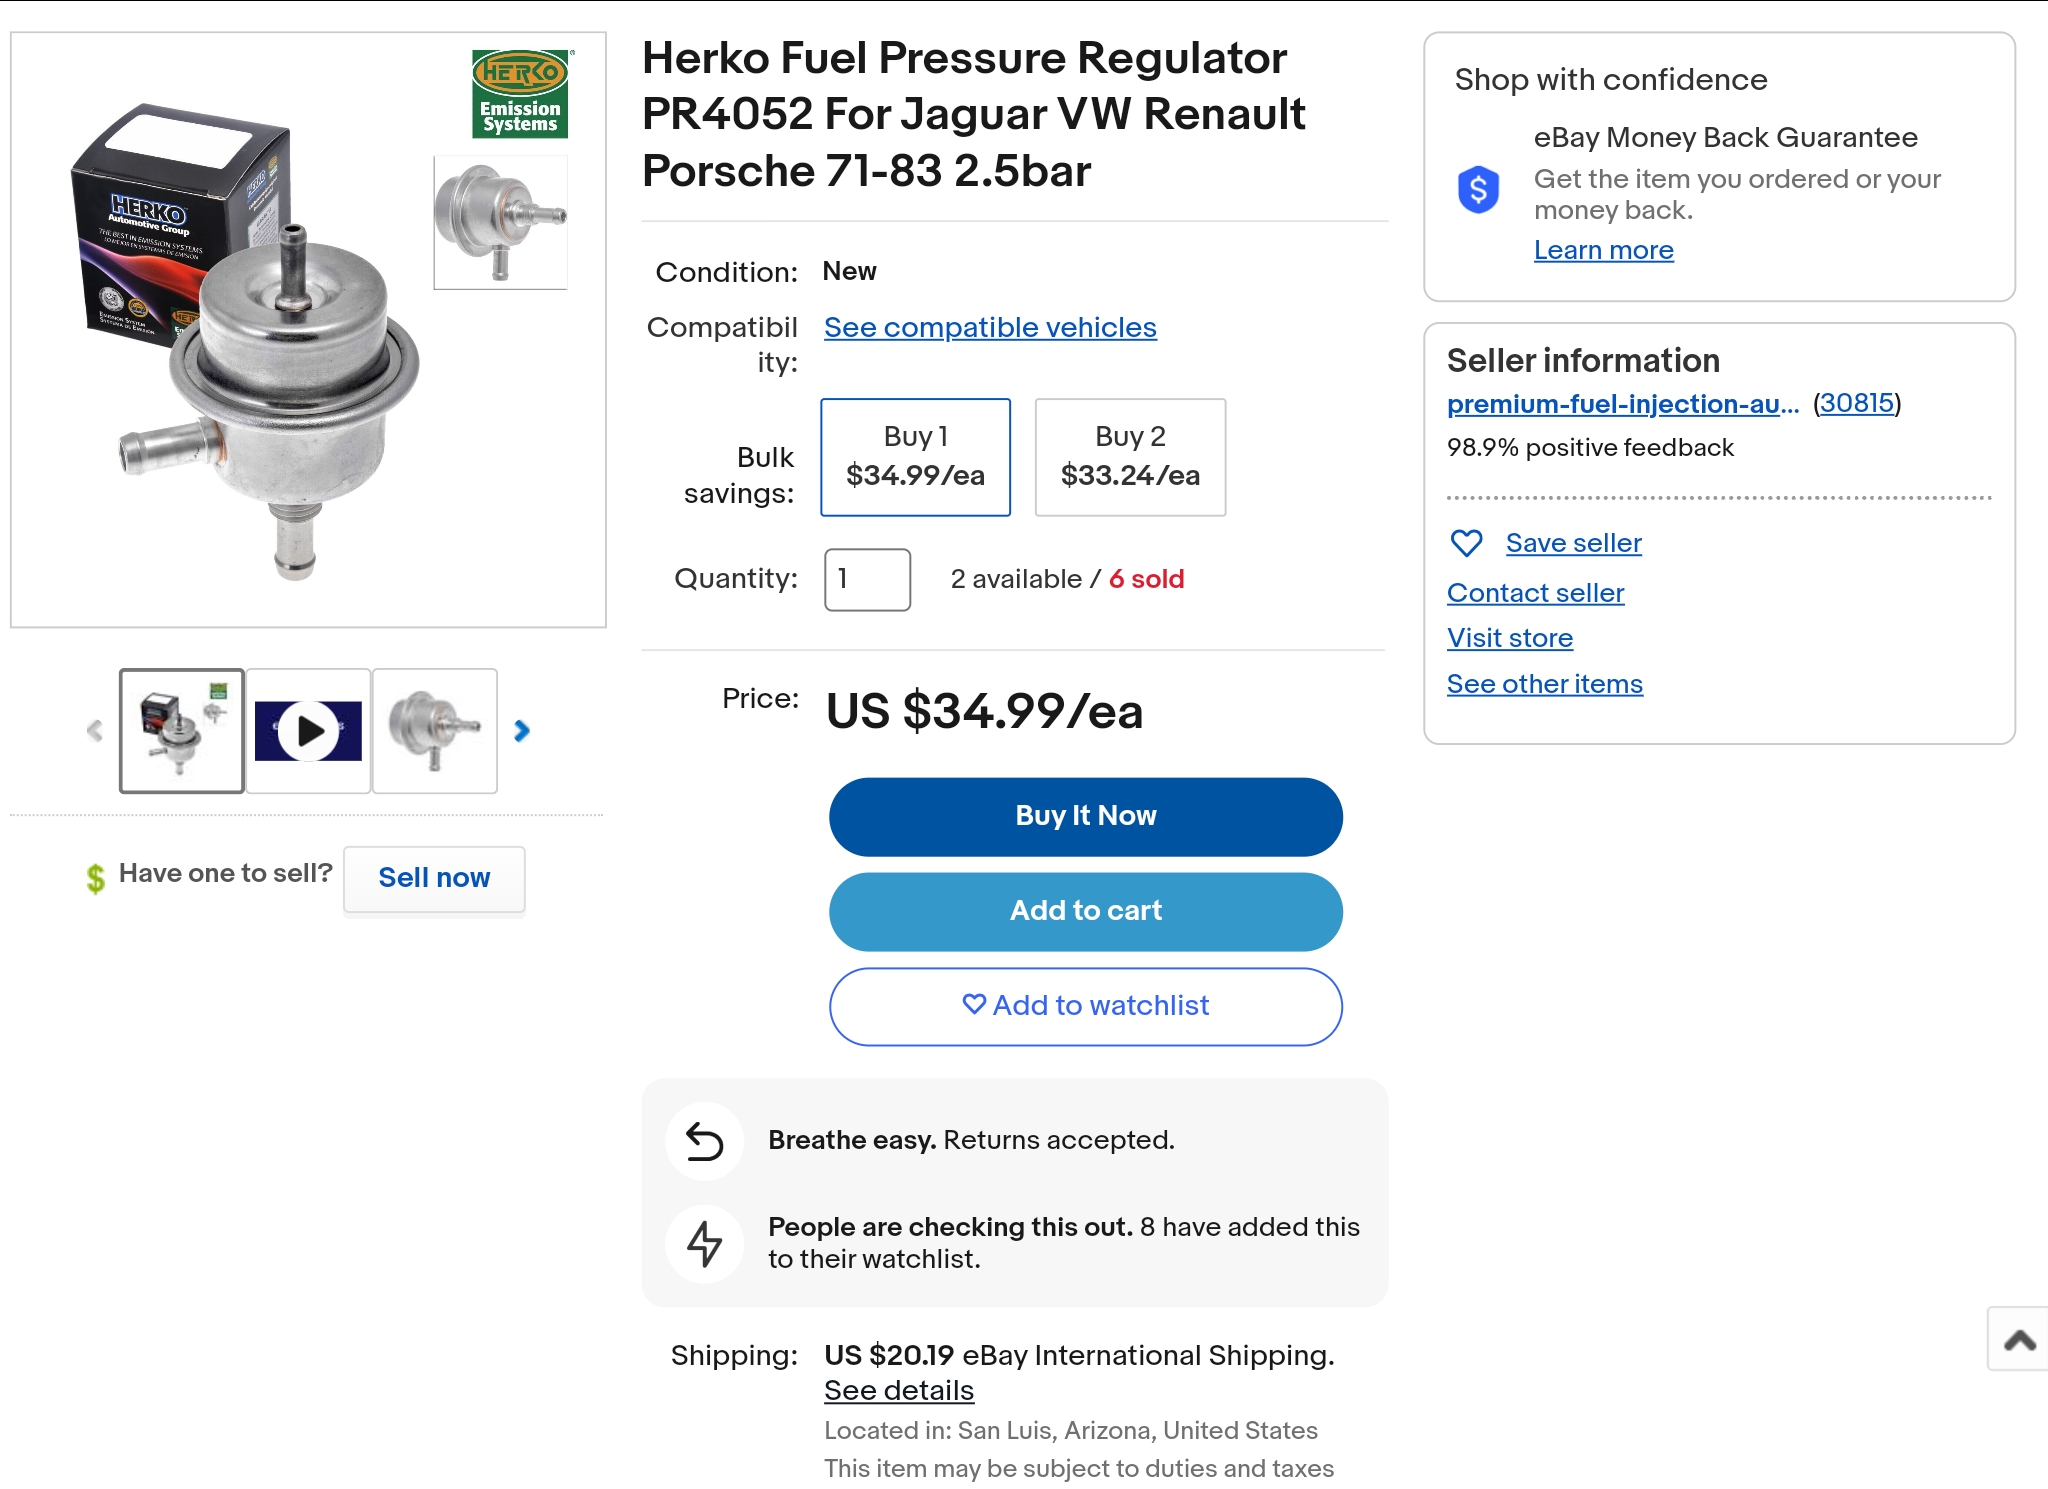Select the Buy 1 $34.99/ea option
Viewport: 2048px width, 1489px height.
click(915, 457)
